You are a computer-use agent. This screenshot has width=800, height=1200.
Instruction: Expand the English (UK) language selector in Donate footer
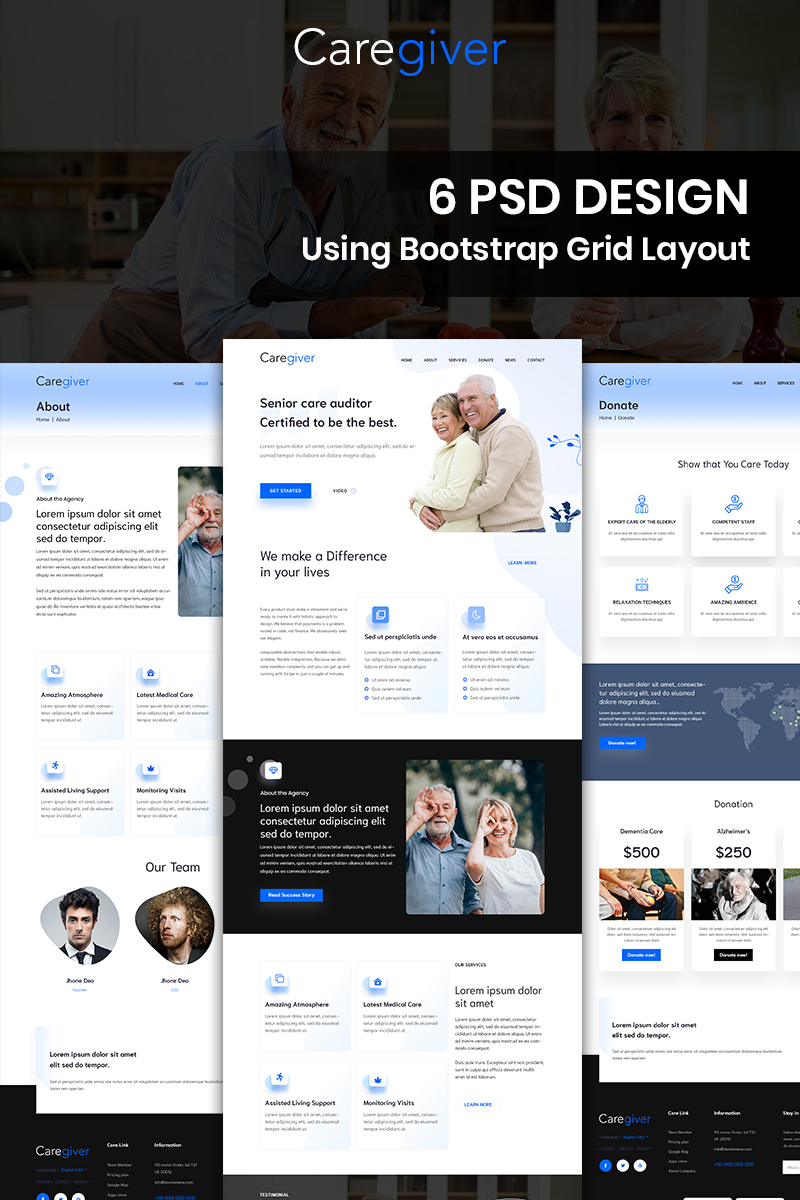pos(636,1137)
